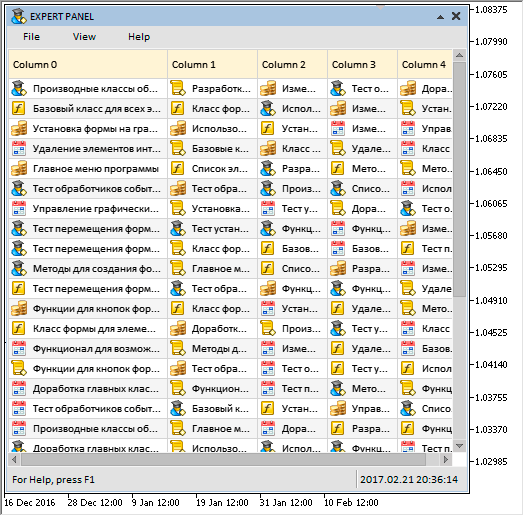The height and width of the screenshot is (516, 524).
Task: Click calendar icon beside 'Управление графически...'
Action: (19, 208)
